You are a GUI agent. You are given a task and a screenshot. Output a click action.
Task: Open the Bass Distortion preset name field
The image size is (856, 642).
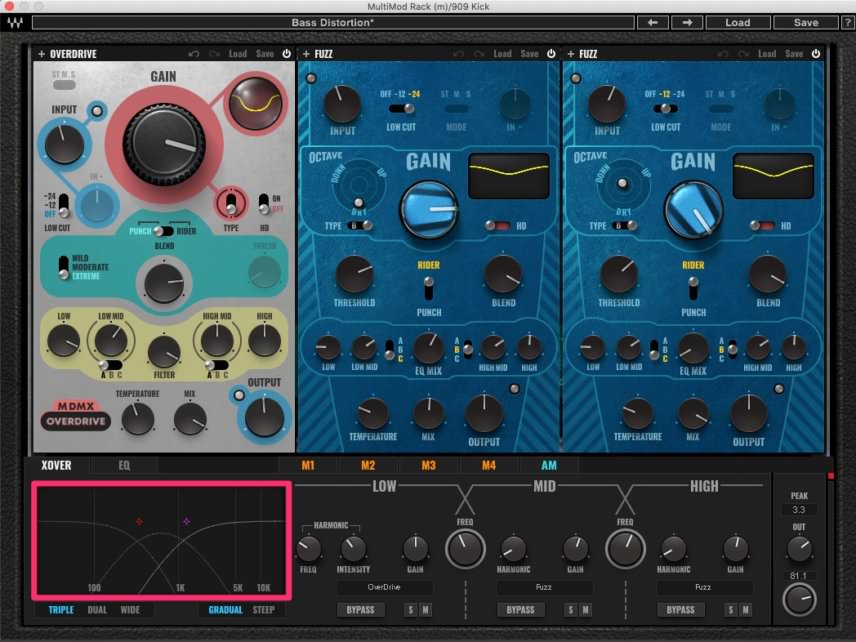pyautogui.click(x=333, y=22)
